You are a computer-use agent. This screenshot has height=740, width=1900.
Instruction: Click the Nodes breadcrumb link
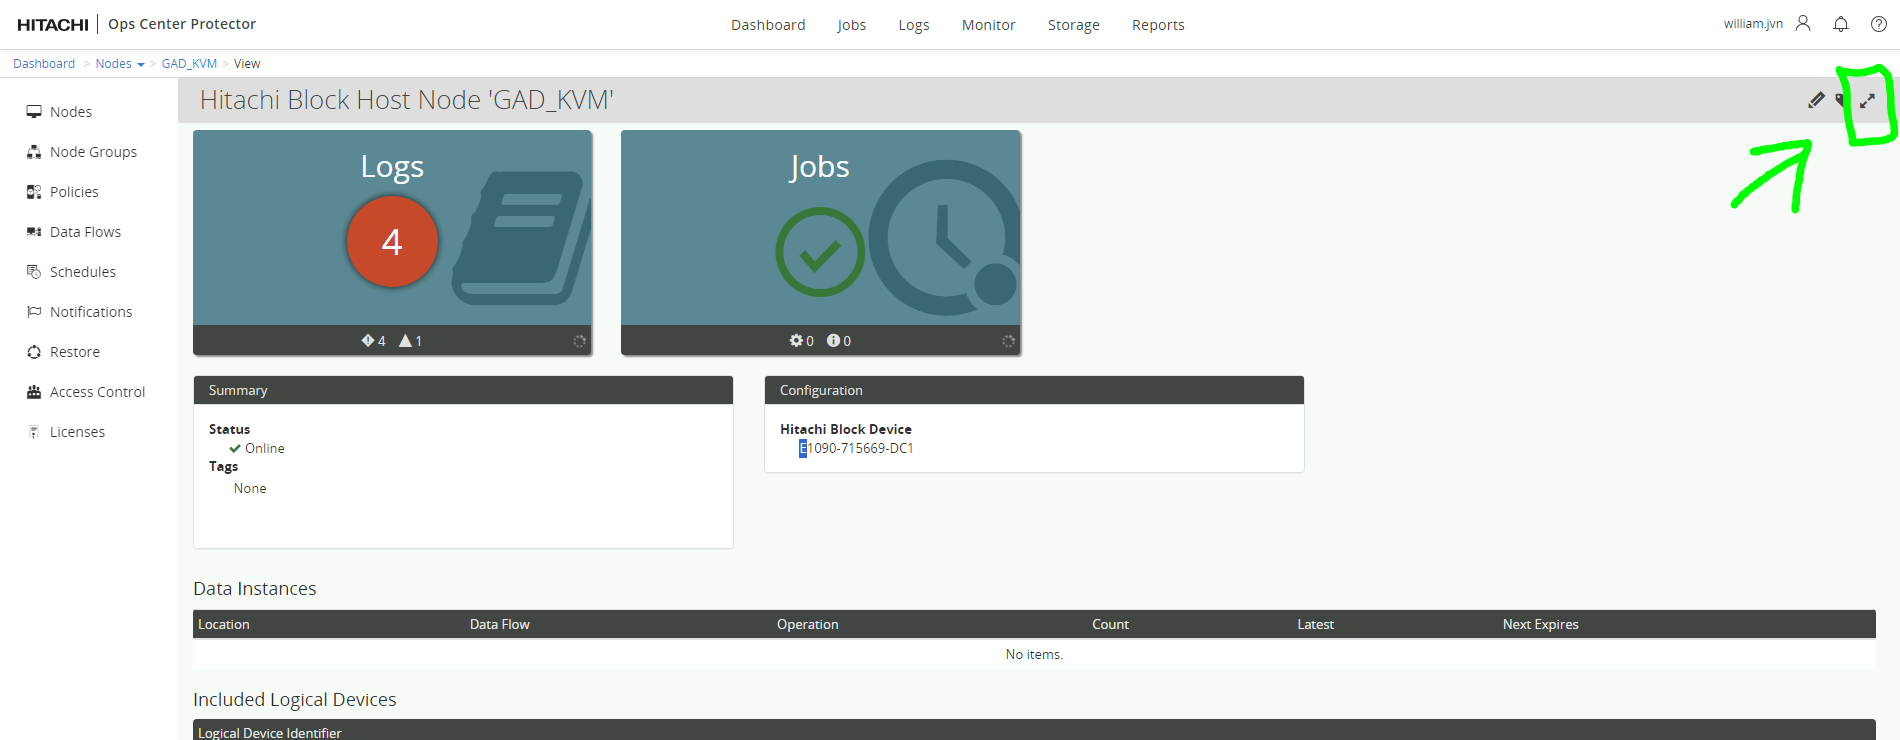(113, 64)
